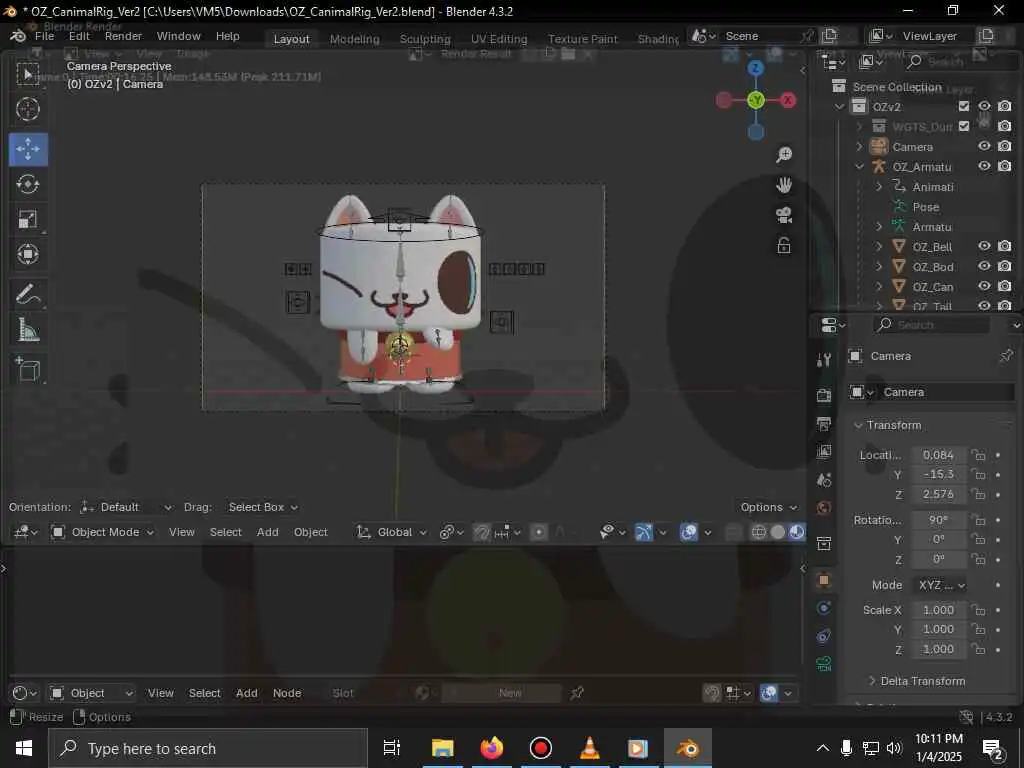Open the Global transform orientation dropdown
Image resolution: width=1024 pixels, height=768 pixels.
391,532
